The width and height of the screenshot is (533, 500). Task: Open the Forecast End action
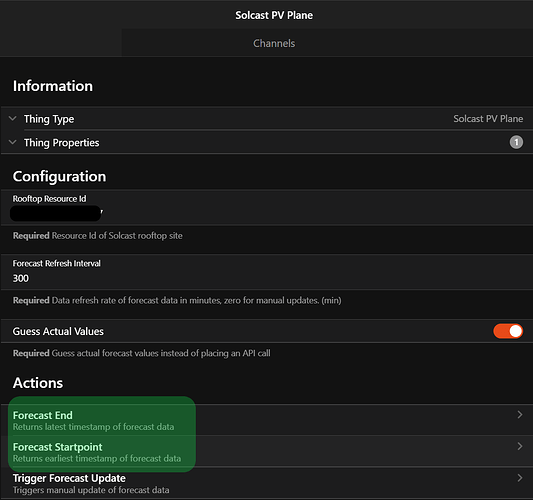coord(266,420)
